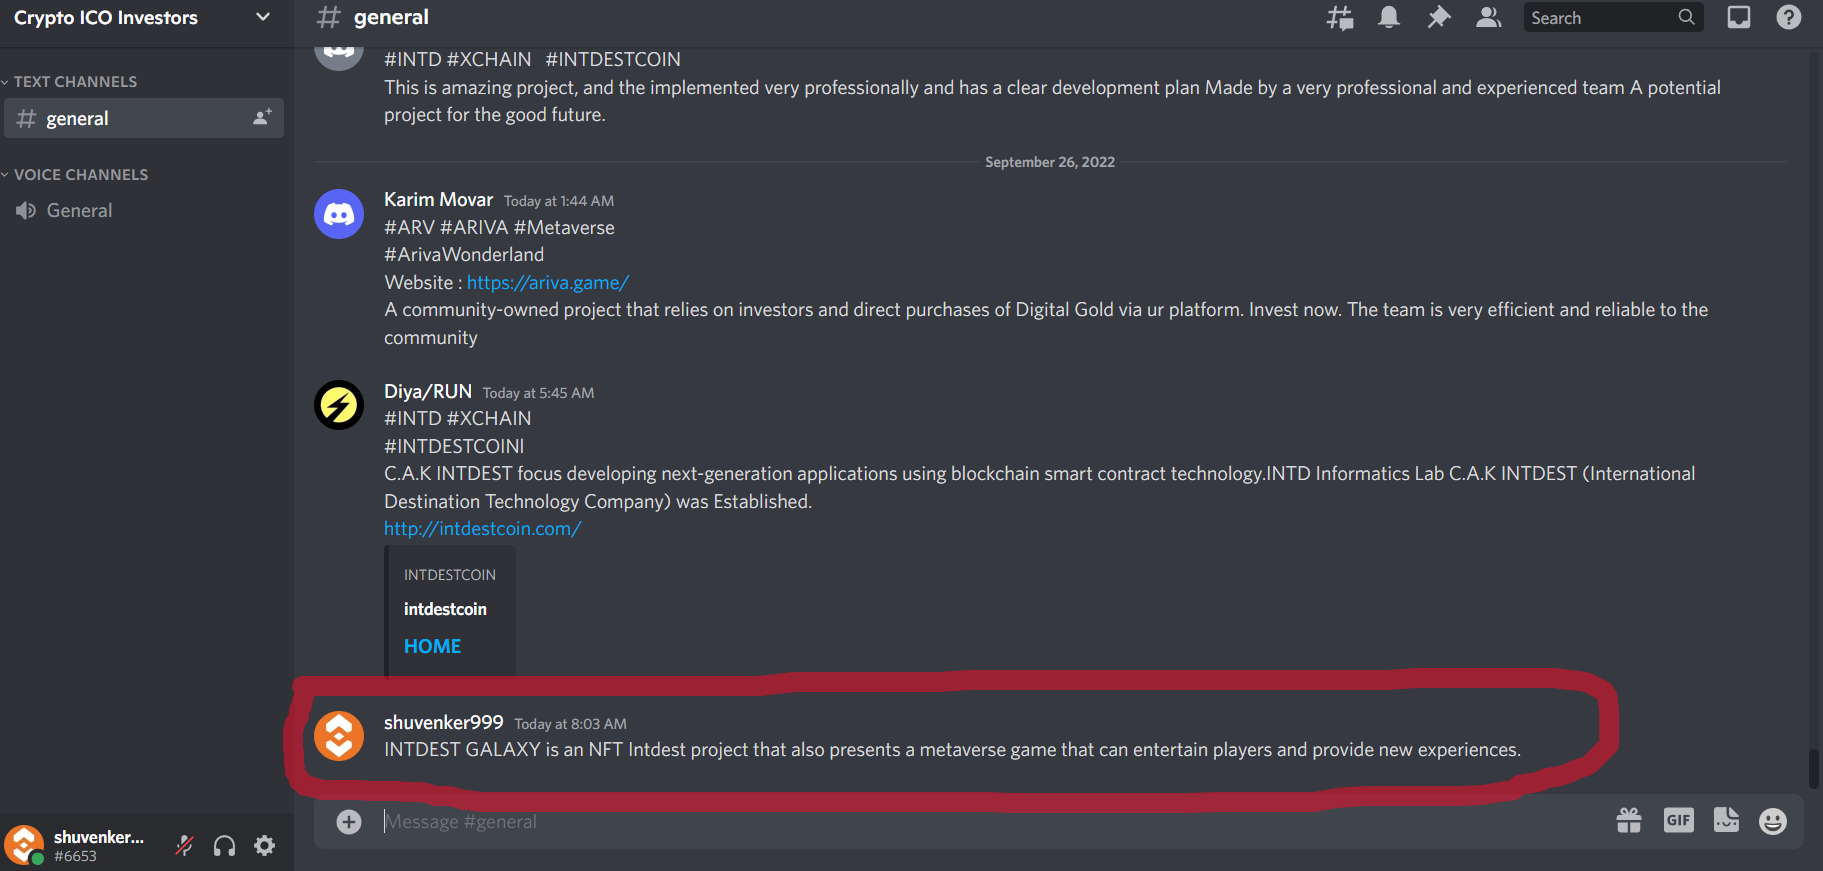Collapse the VOICE CHANNELS category
Viewport: 1823px width, 871px height.
75,175
